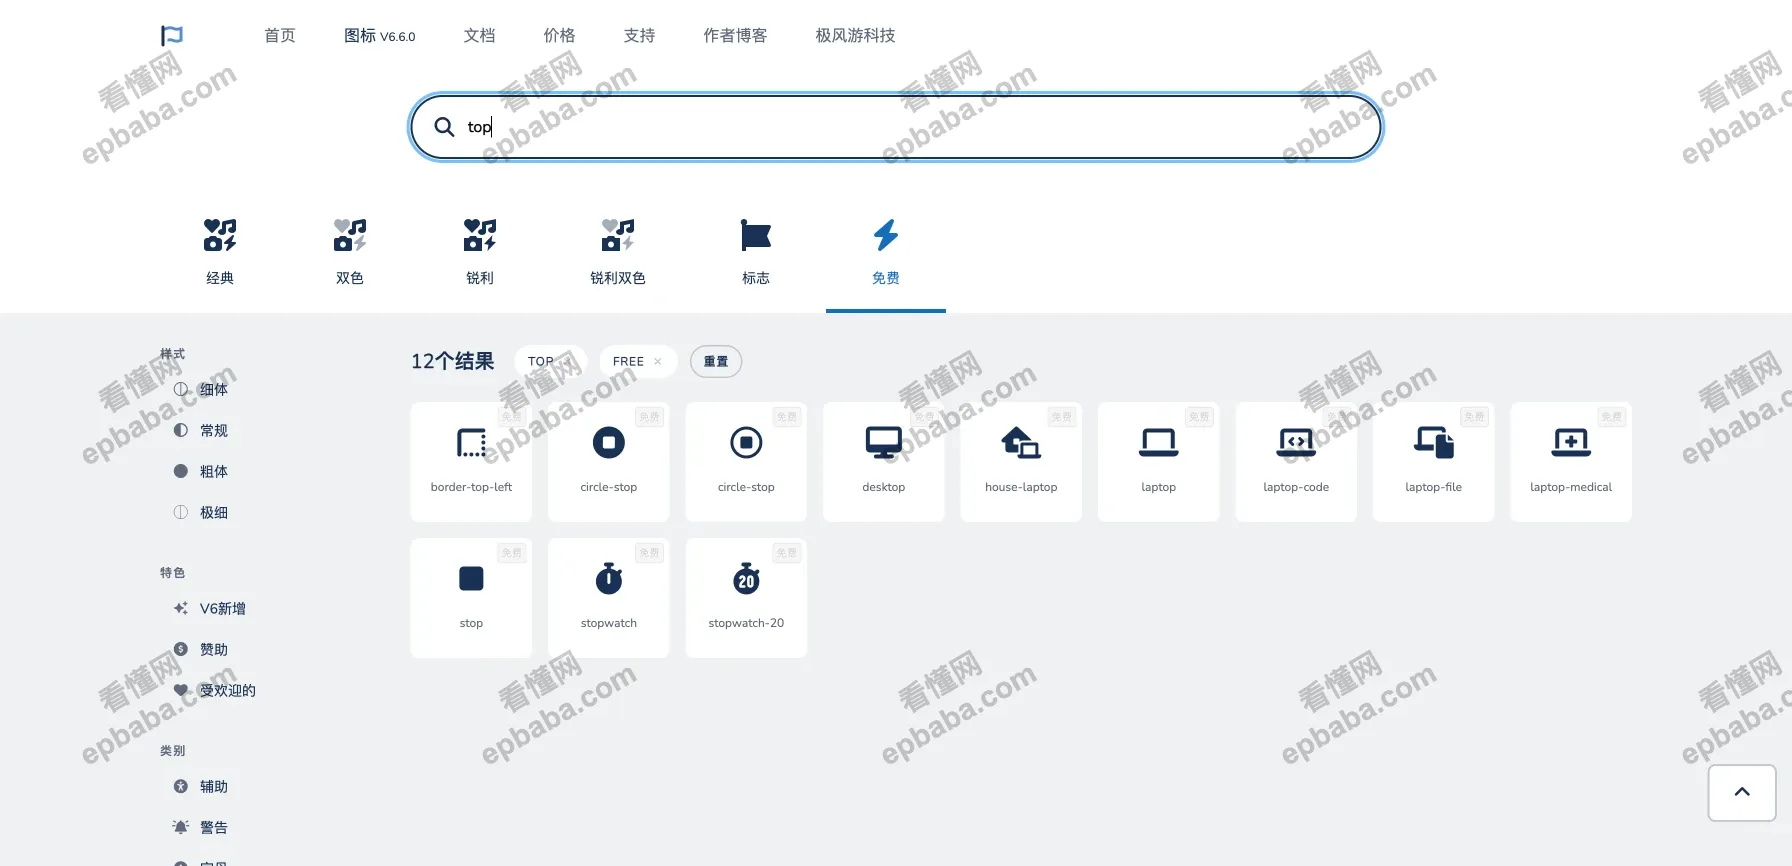Viewport: 1792px width, 866px height.
Task: Click the 重置 reset button
Action: click(x=716, y=362)
